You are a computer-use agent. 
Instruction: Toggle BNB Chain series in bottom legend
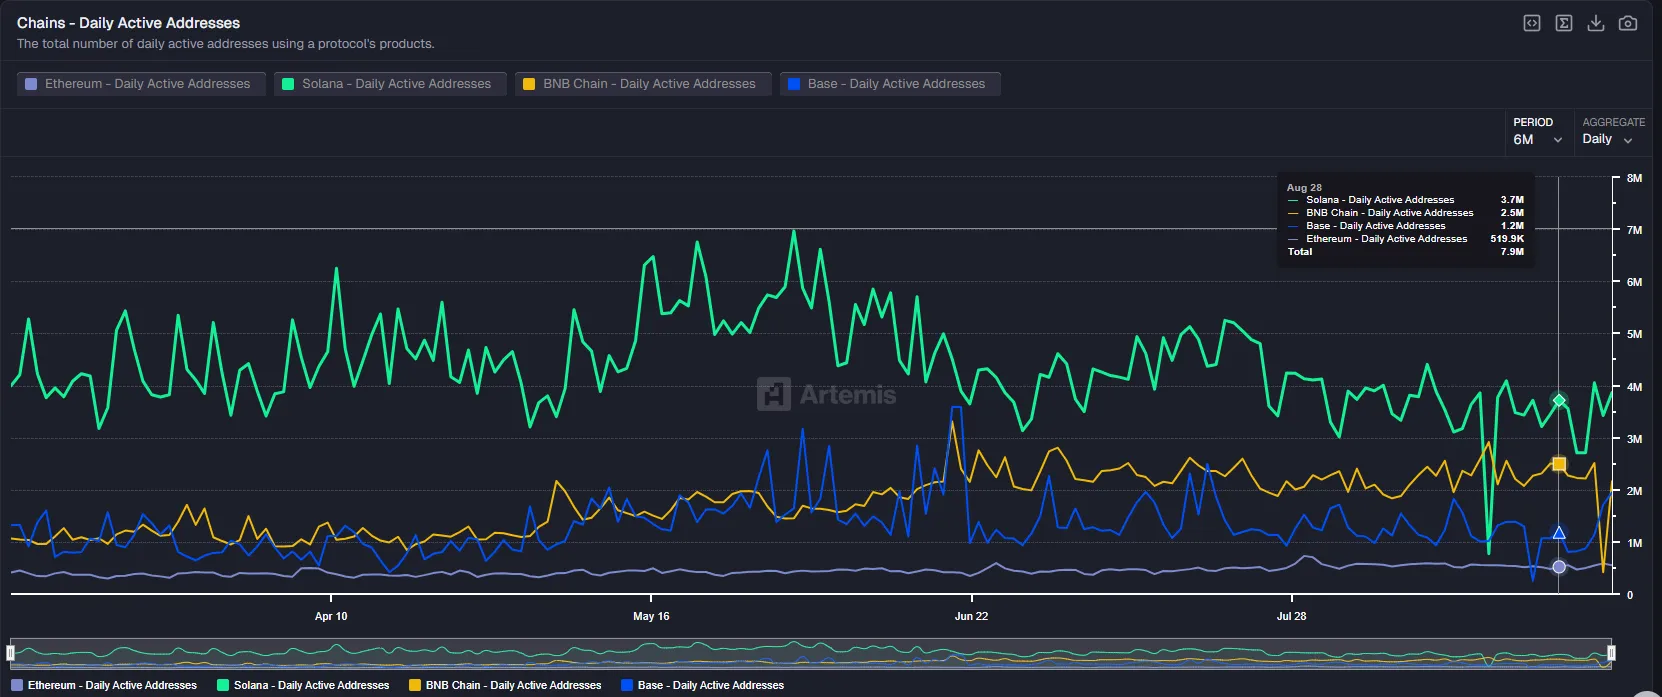[505, 685]
